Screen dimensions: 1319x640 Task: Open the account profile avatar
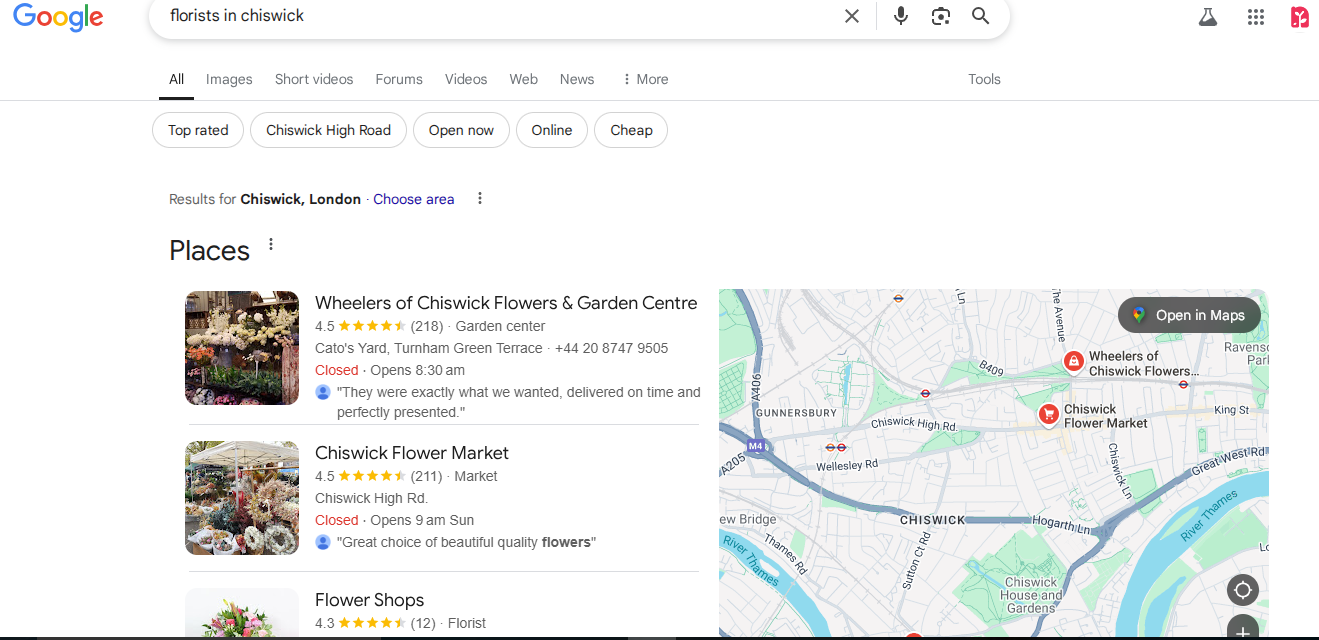[1300, 17]
